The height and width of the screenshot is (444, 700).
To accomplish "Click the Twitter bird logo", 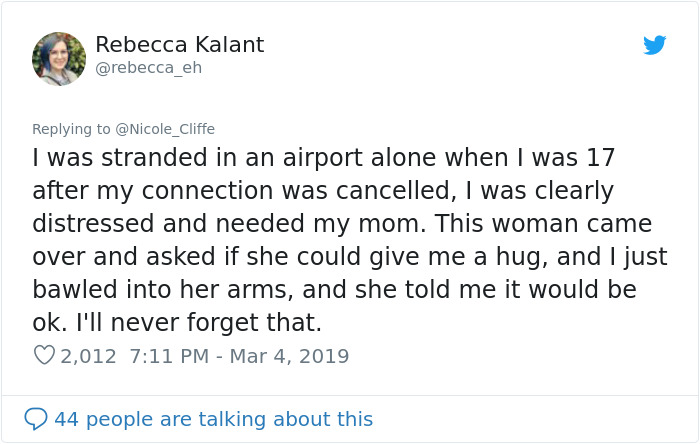I will (655, 45).
